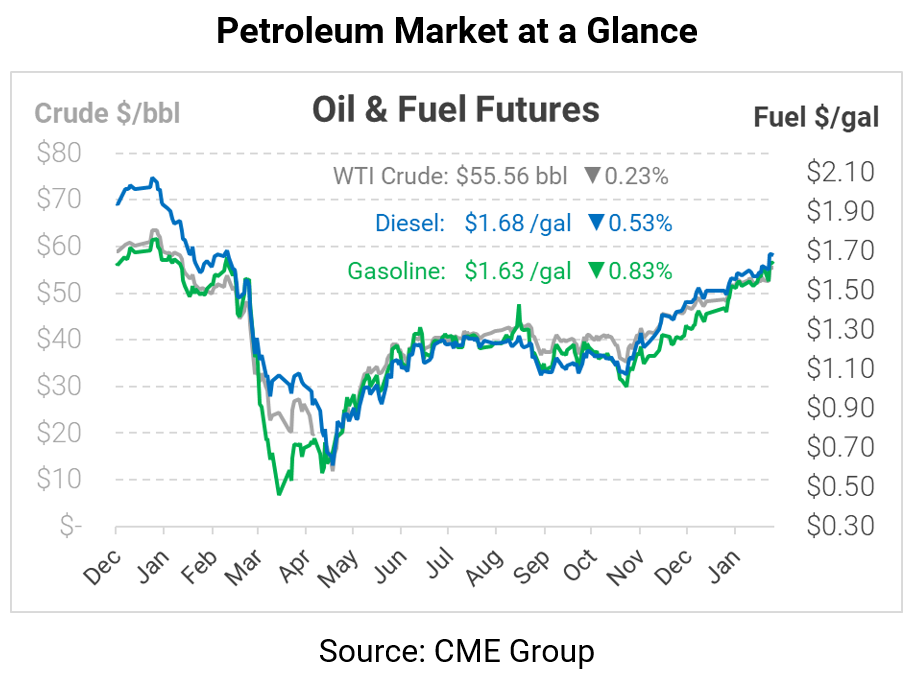Select the Diesel legend label
The height and width of the screenshot is (678, 918).
tap(410, 223)
